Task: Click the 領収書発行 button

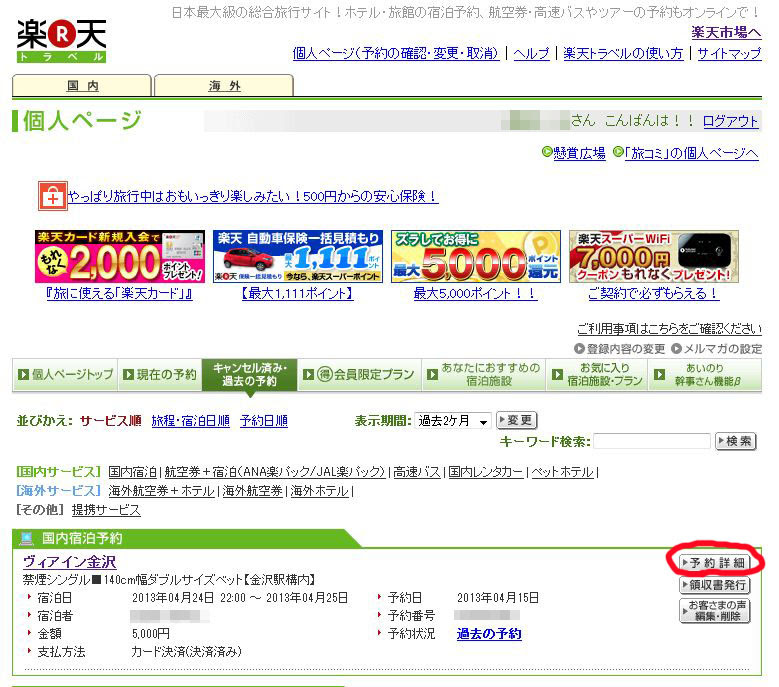Action: (714, 585)
